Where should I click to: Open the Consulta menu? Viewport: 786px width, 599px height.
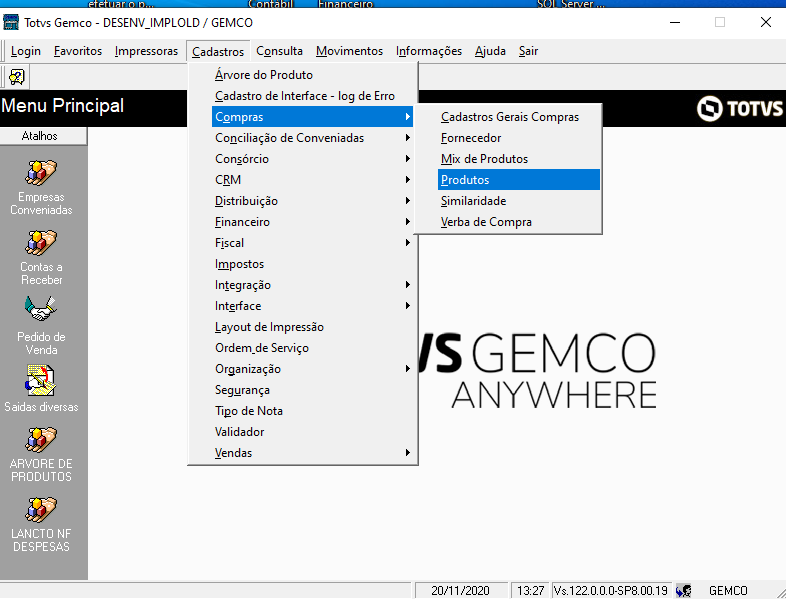point(279,51)
